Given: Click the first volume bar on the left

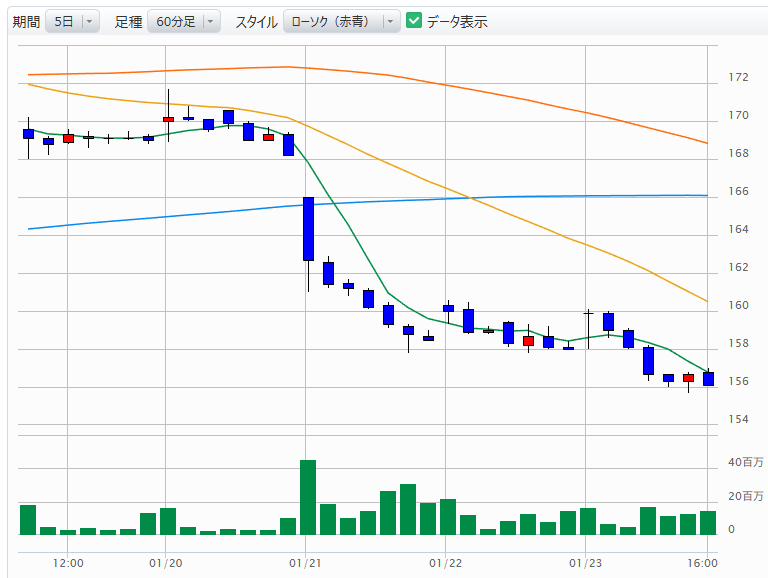Looking at the screenshot, I should pos(28,520).
